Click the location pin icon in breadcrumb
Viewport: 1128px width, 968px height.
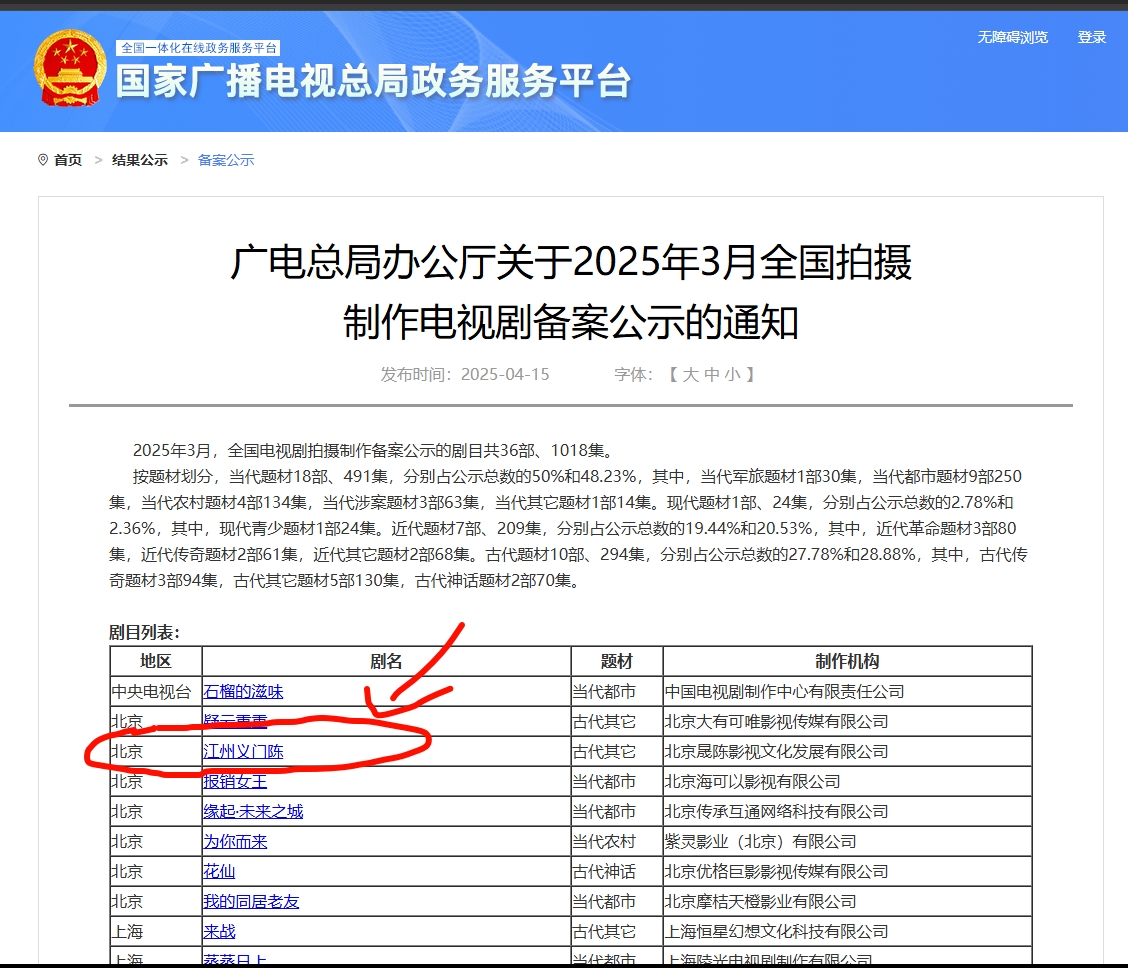pyautogui.click(x=43, y=160)
